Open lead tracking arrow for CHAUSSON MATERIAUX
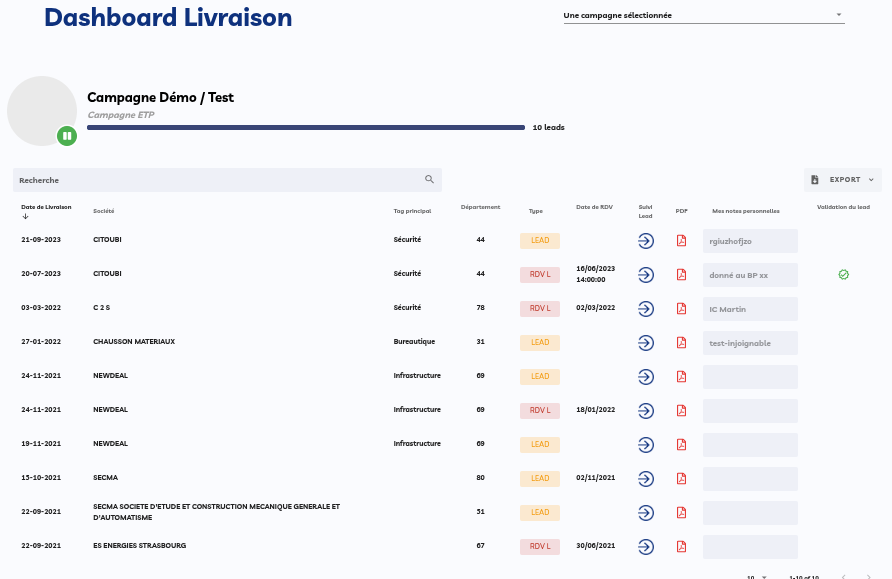Image resolution: width=892 pixels, height=579 pixels. [646, 342]
